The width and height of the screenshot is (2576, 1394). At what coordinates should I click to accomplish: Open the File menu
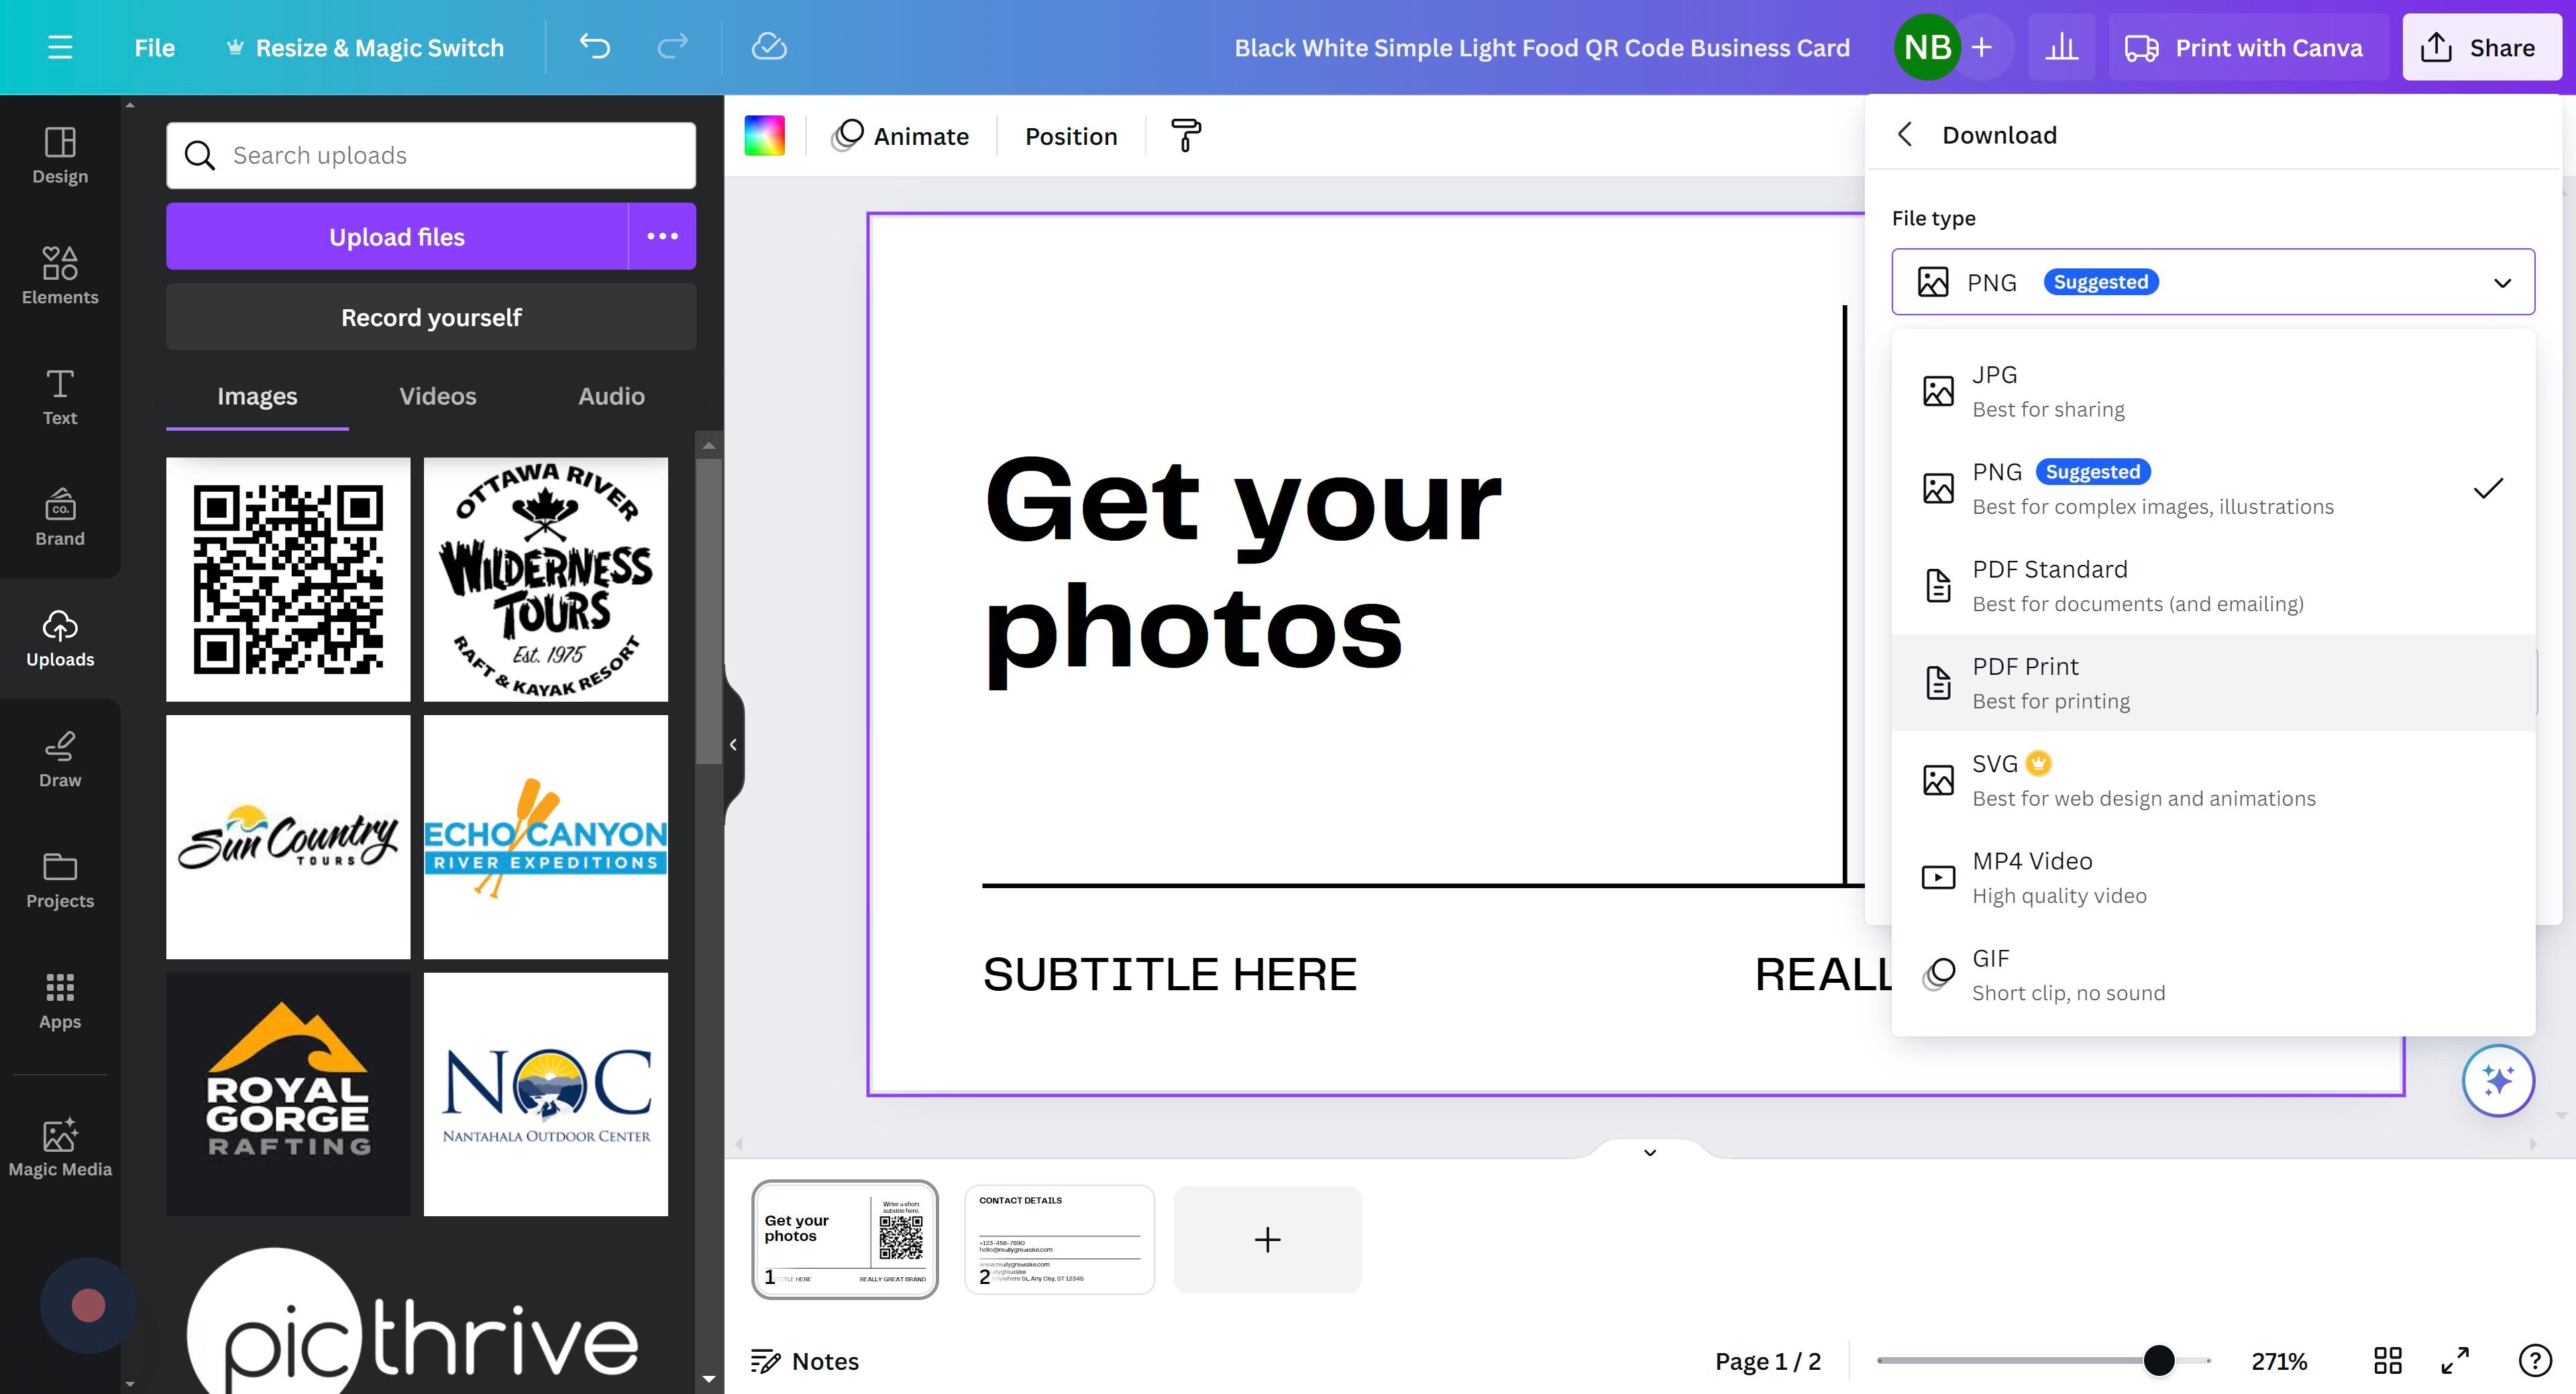click(154, 47)
